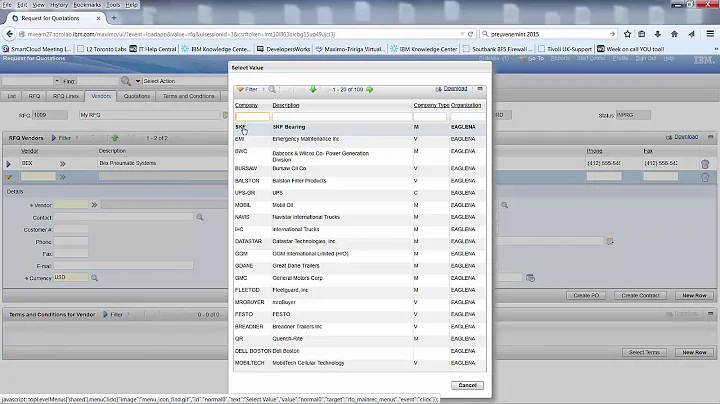Click the Create PO button
This screenshot has width=720, height=404.
(x=586, y=295)
